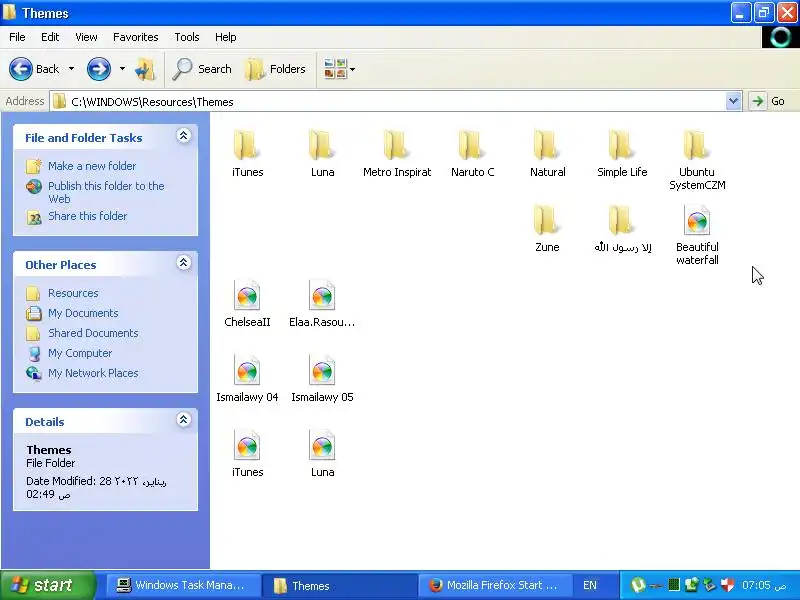Image resolution: width=800 pixels, height=600 pixels.
Task: Open Shared Documents link
Action: [x=93, y=333]
